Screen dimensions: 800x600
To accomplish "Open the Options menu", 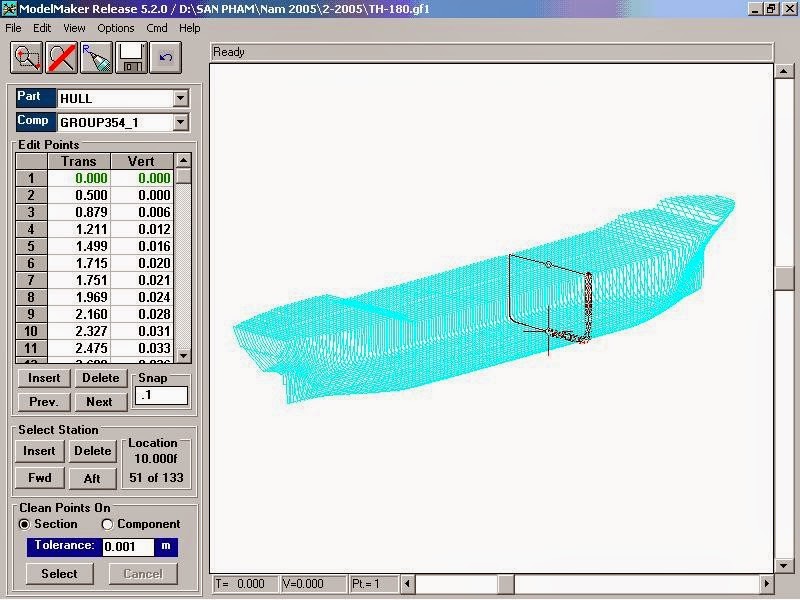I will (115, 28).
